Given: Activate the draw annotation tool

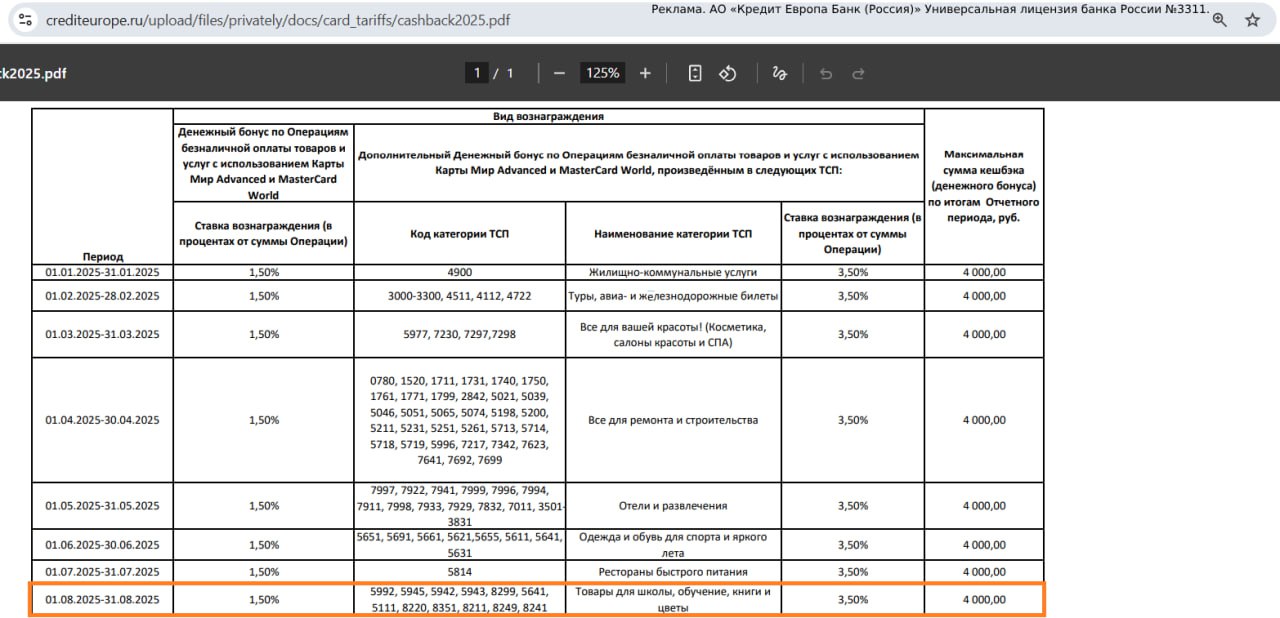Looking at the screenshot, I should 780,73.
